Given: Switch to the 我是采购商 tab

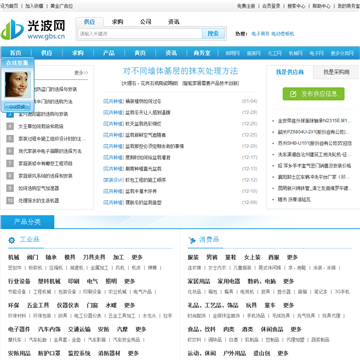Looking at the screenshot, I should coord(336,72).
